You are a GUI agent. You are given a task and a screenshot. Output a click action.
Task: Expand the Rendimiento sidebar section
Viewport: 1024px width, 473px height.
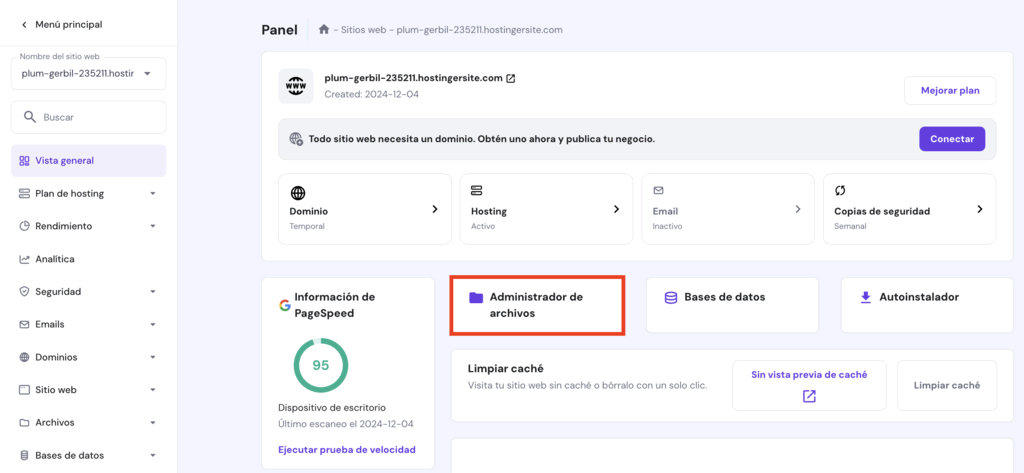[88, 226]
